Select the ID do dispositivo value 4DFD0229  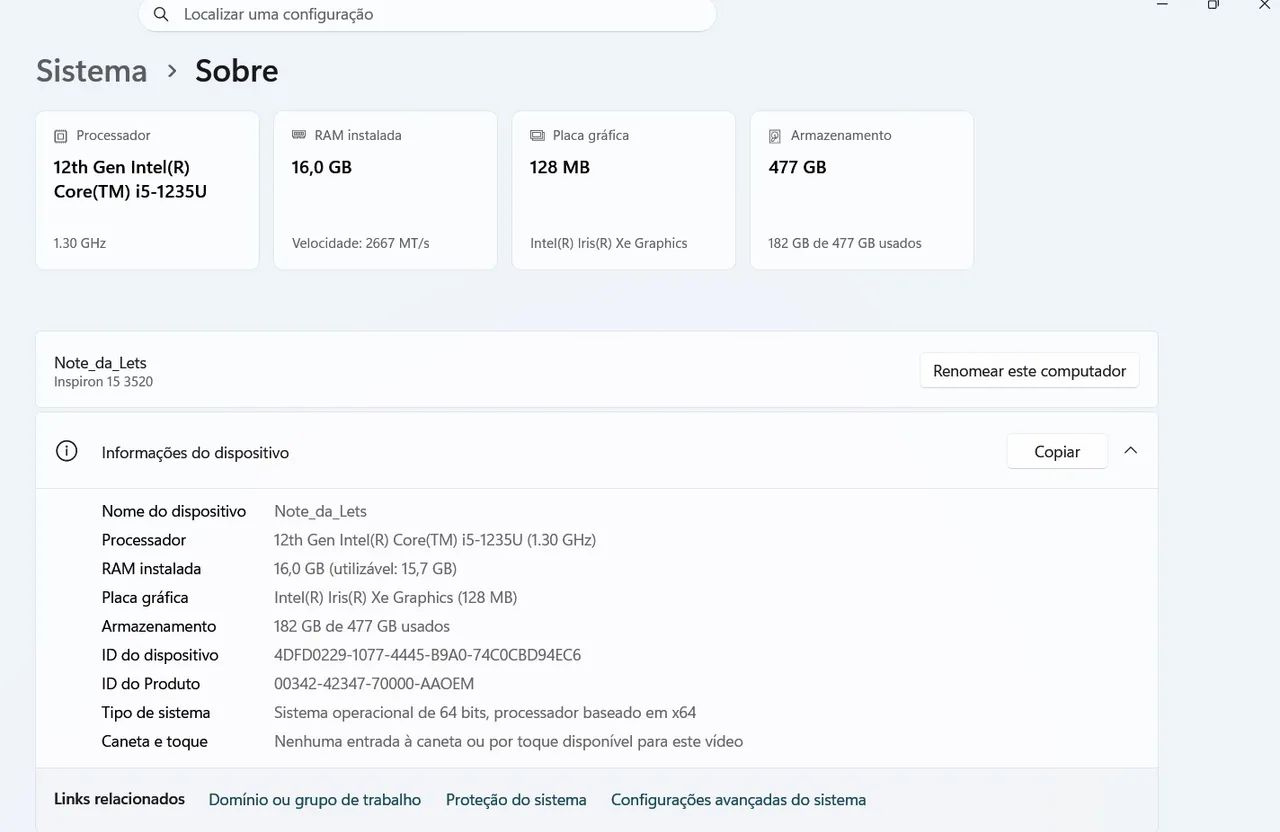click(x=427, y=655)
